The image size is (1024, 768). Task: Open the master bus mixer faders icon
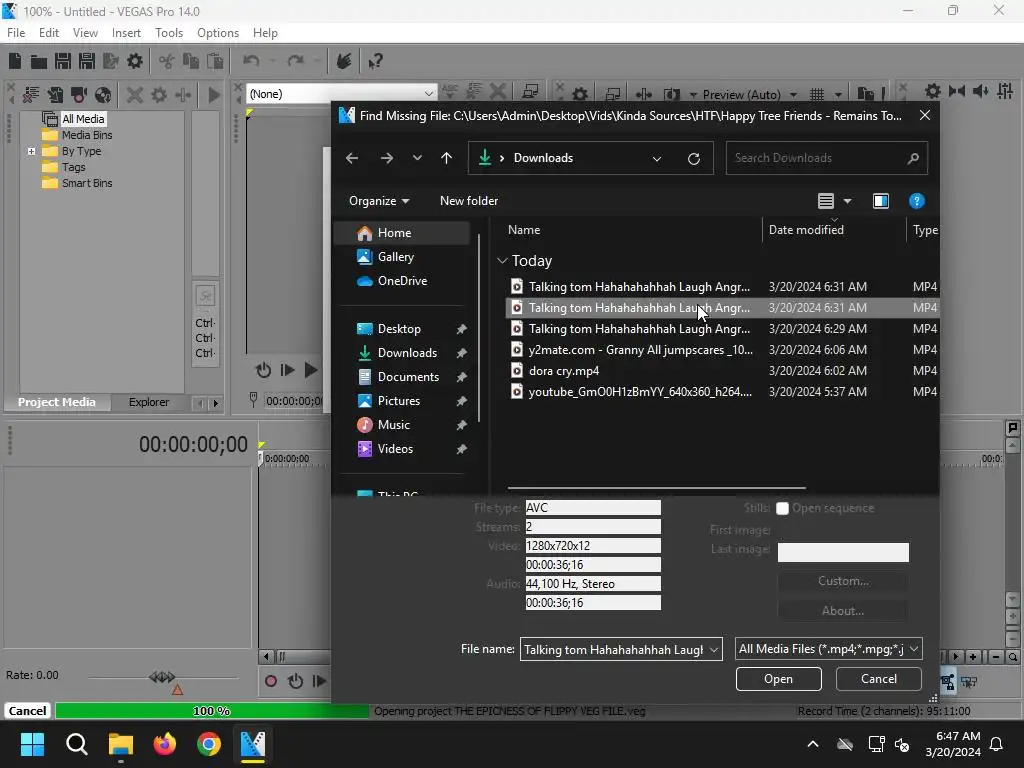1005,91
